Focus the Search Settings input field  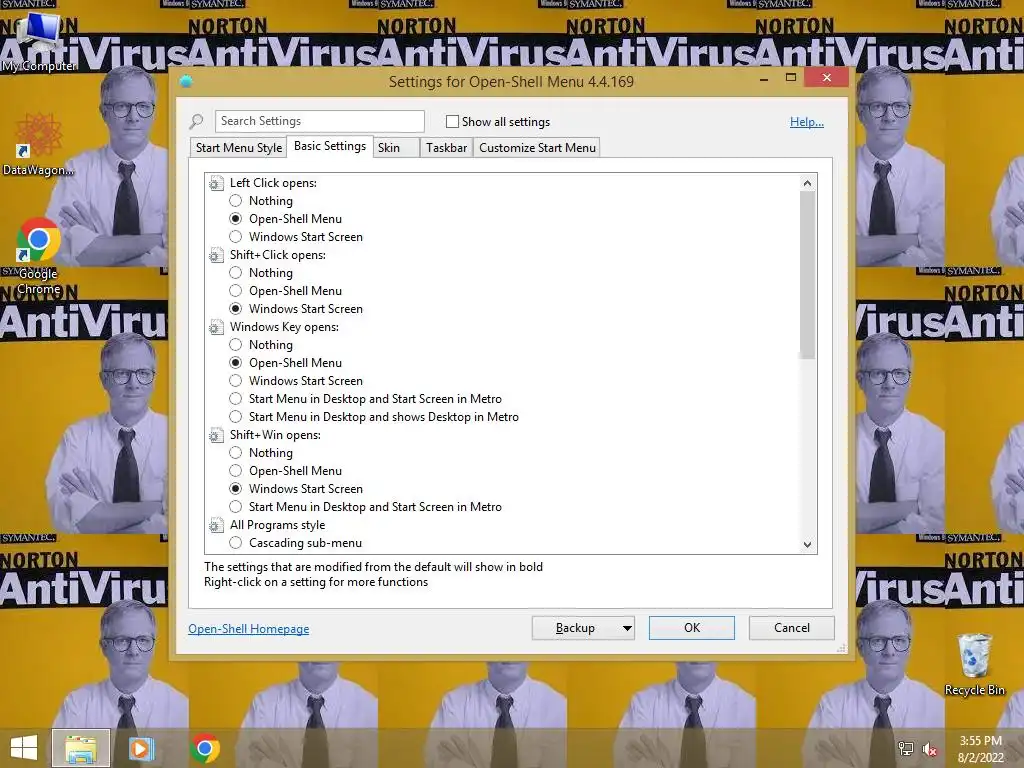click(319, 121)
